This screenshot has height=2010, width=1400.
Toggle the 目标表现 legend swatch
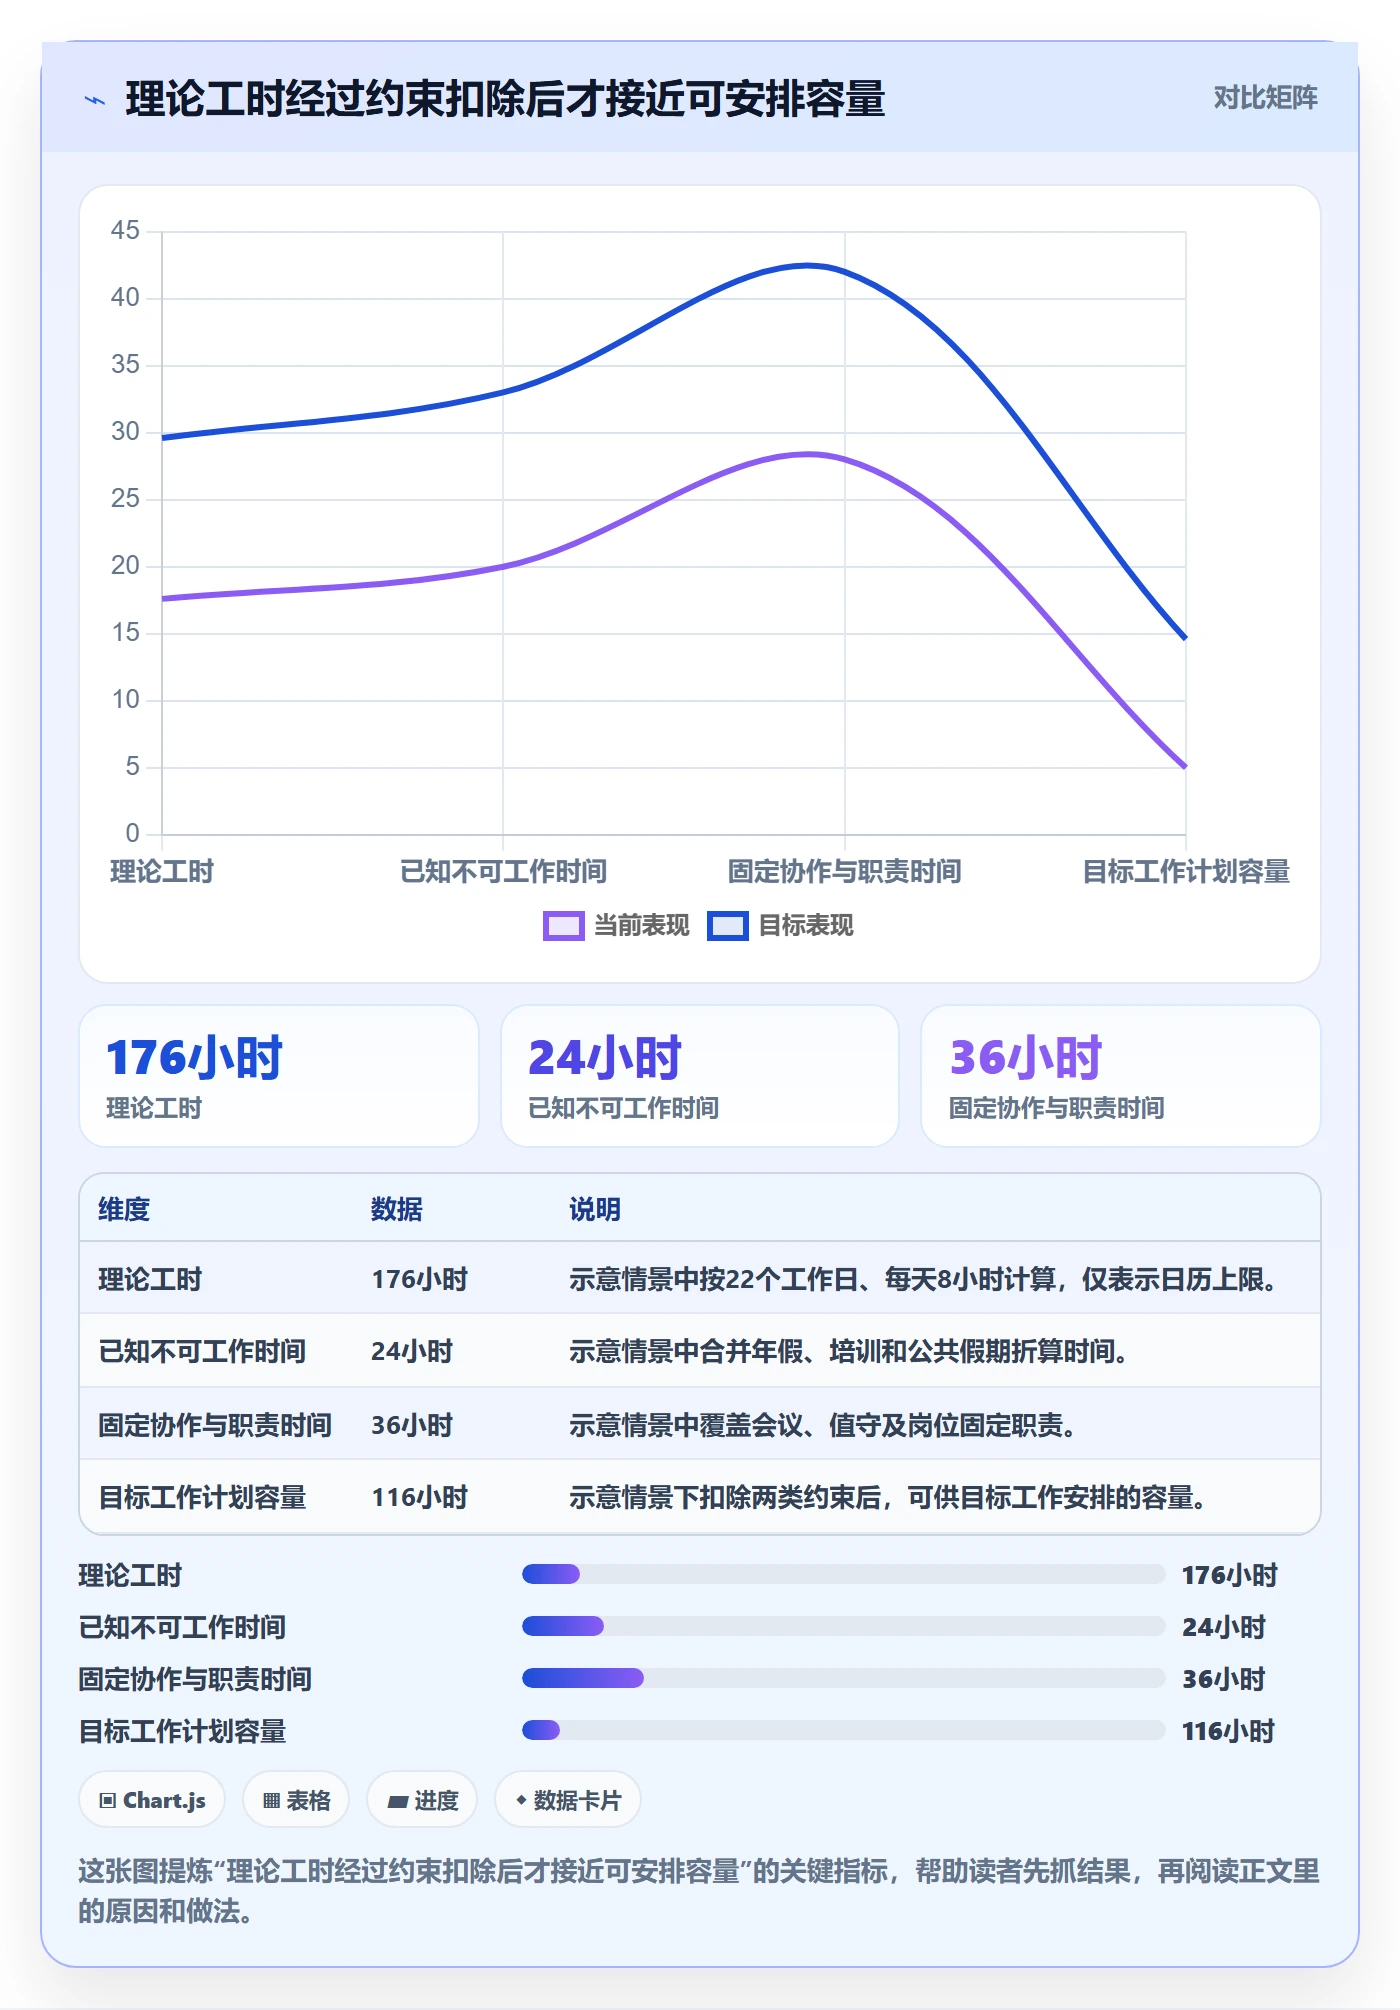pos(727,926)
